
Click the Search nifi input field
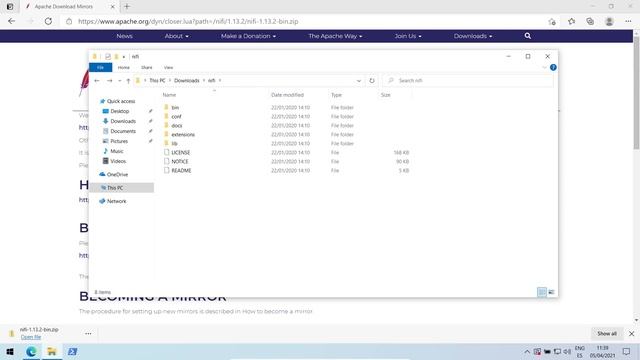(468, 81)
